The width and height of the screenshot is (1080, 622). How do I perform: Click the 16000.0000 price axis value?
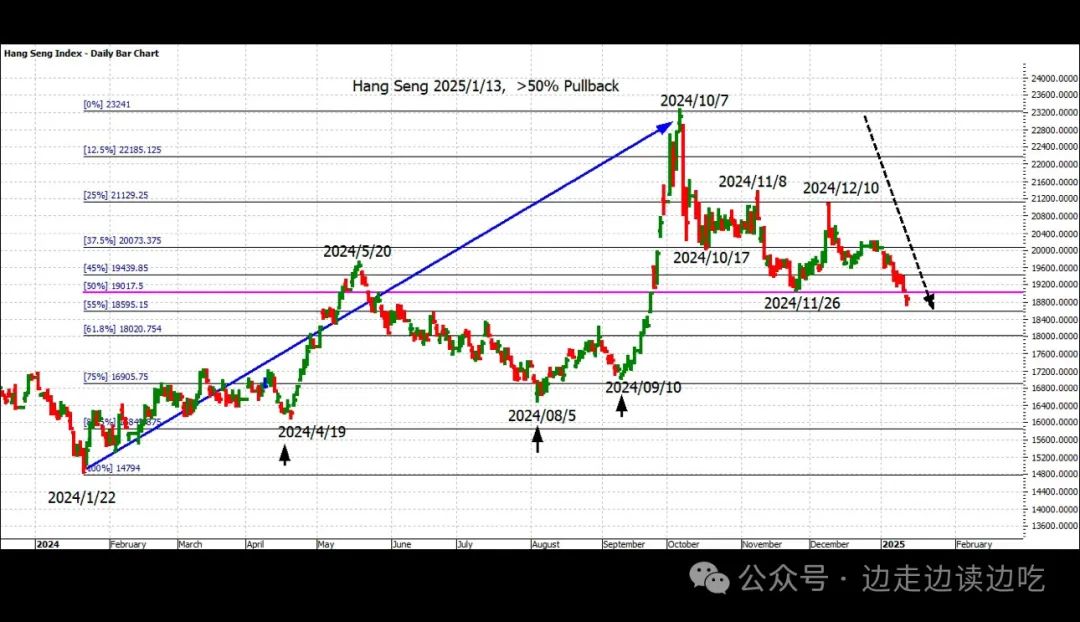click(x=1055, y=423)
